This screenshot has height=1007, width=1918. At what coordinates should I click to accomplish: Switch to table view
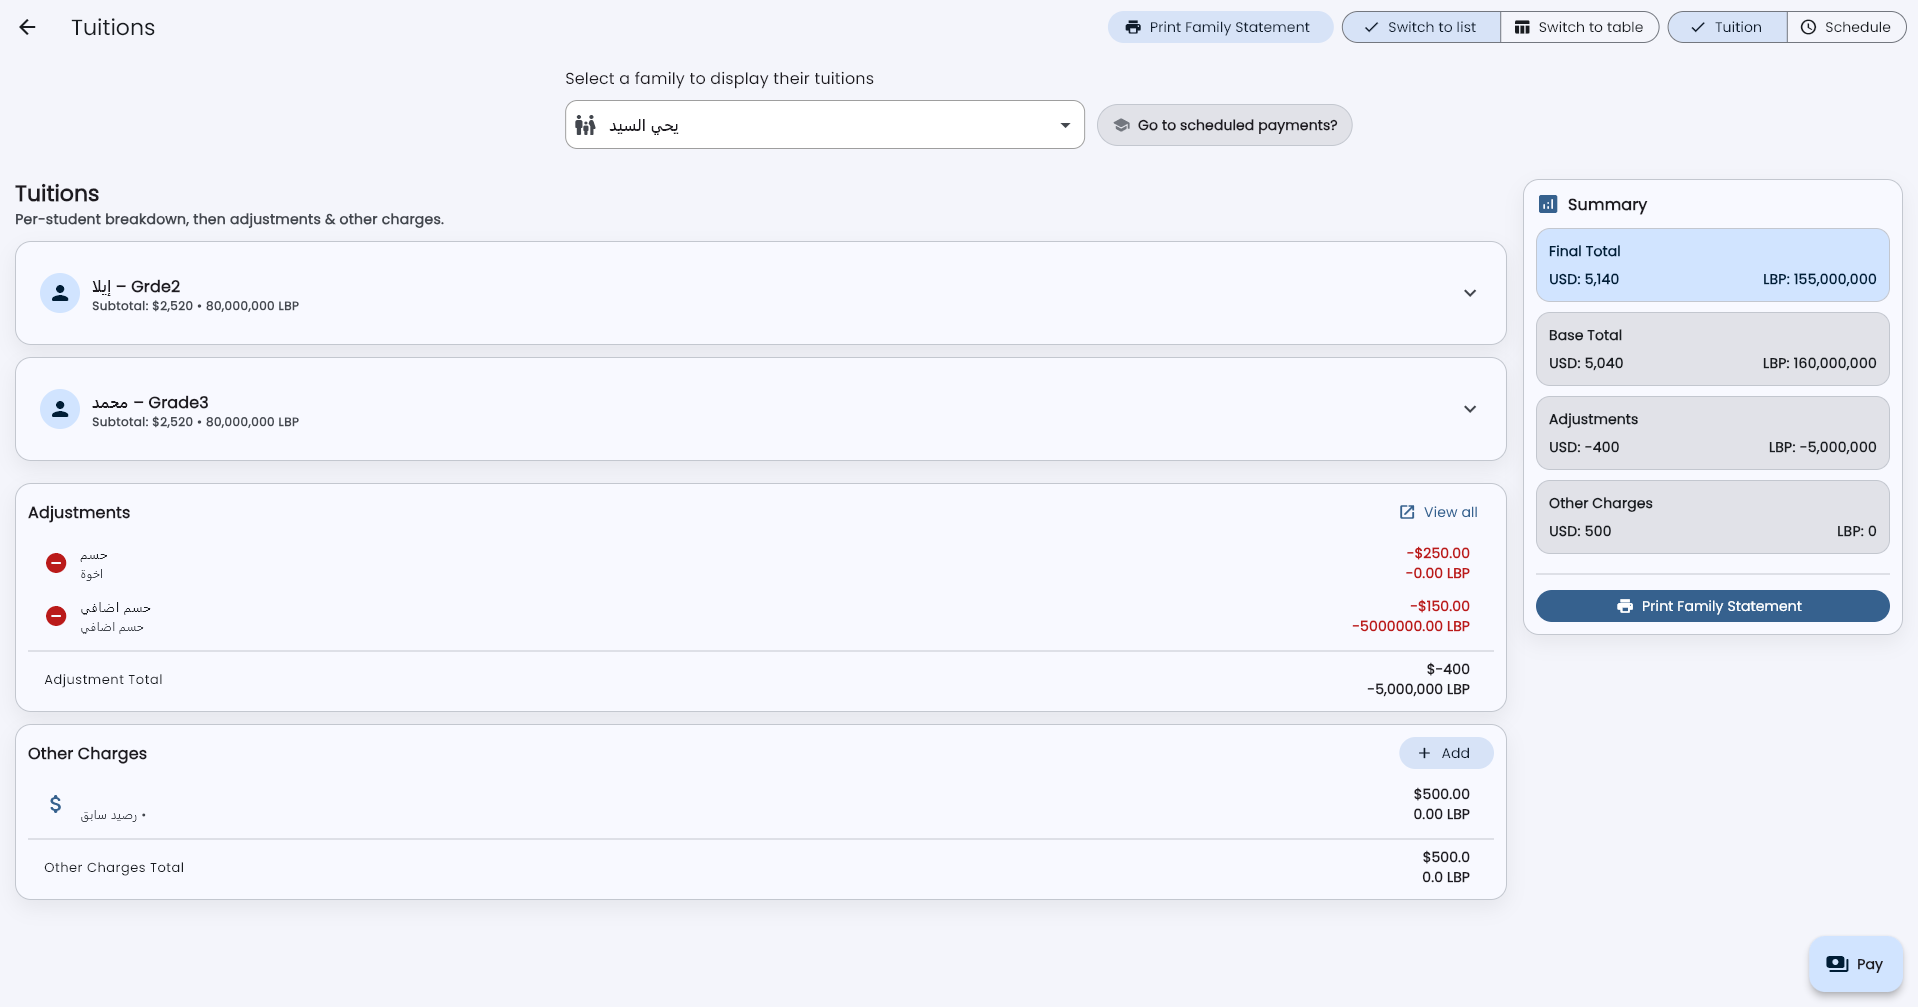coord(1579,27)
